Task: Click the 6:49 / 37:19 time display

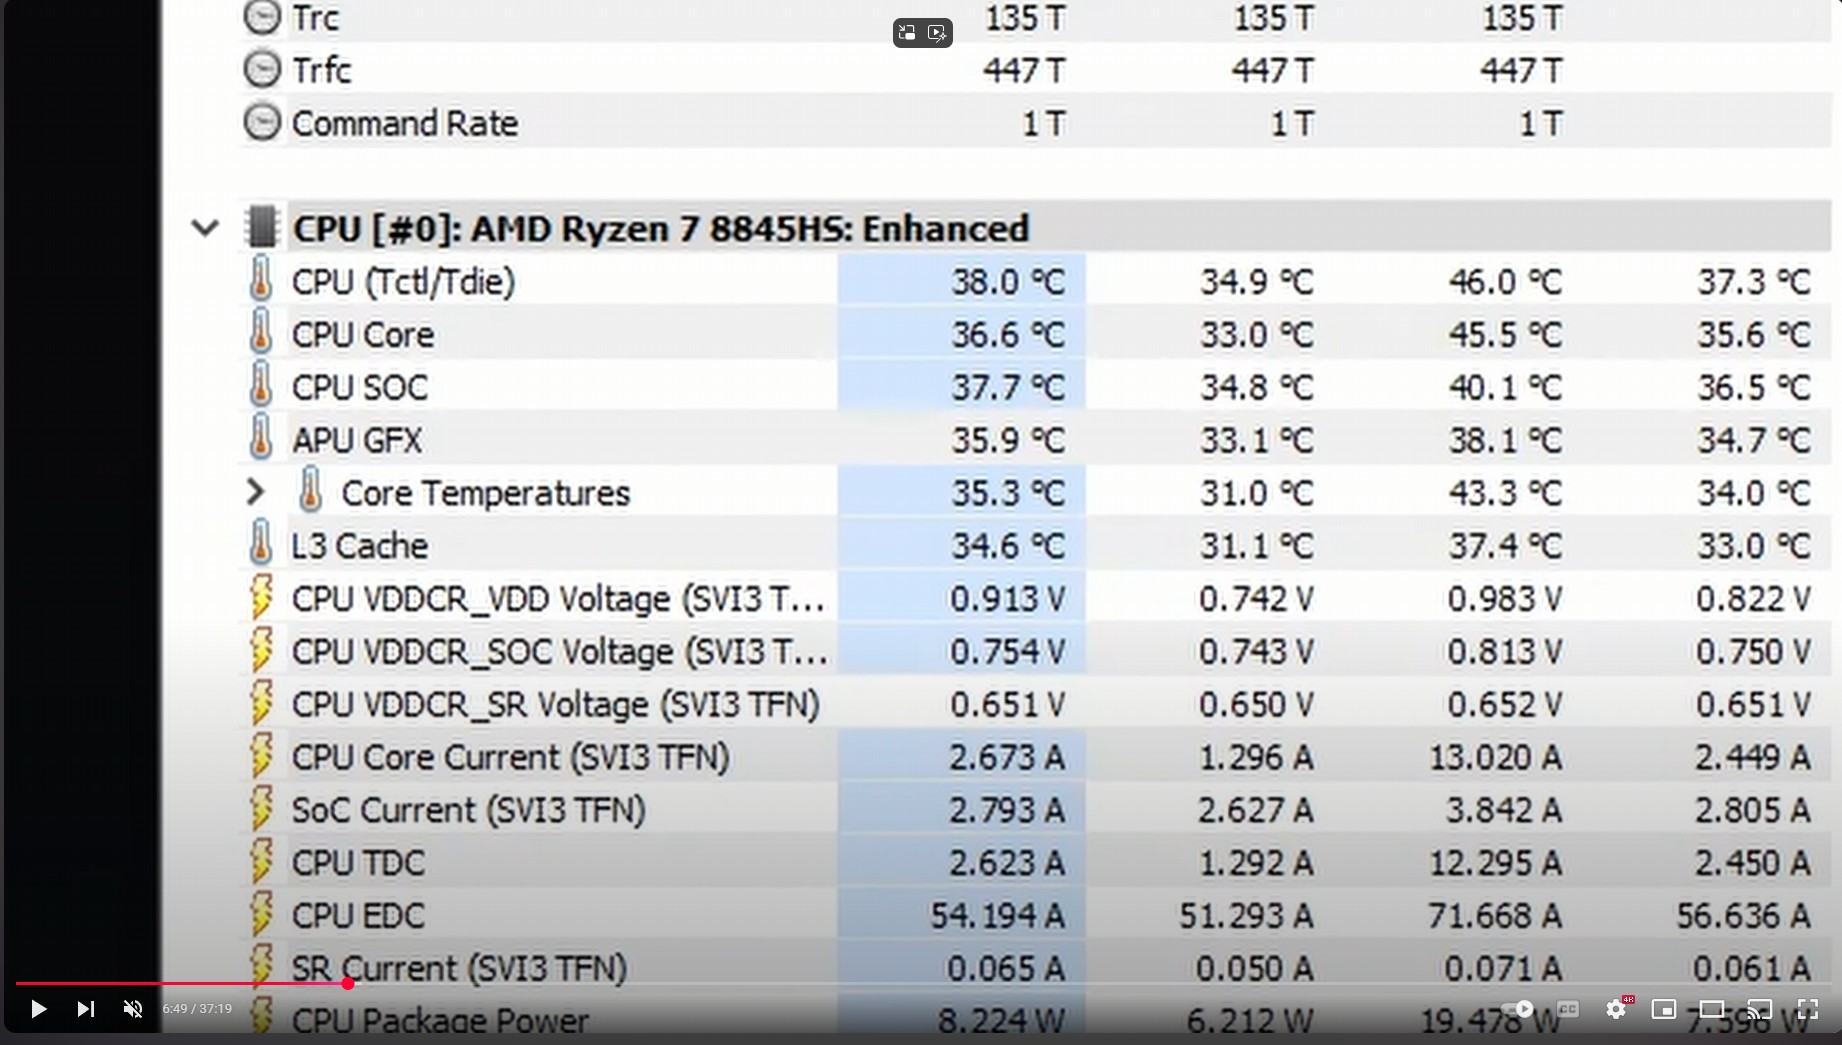Action: 197,1009
